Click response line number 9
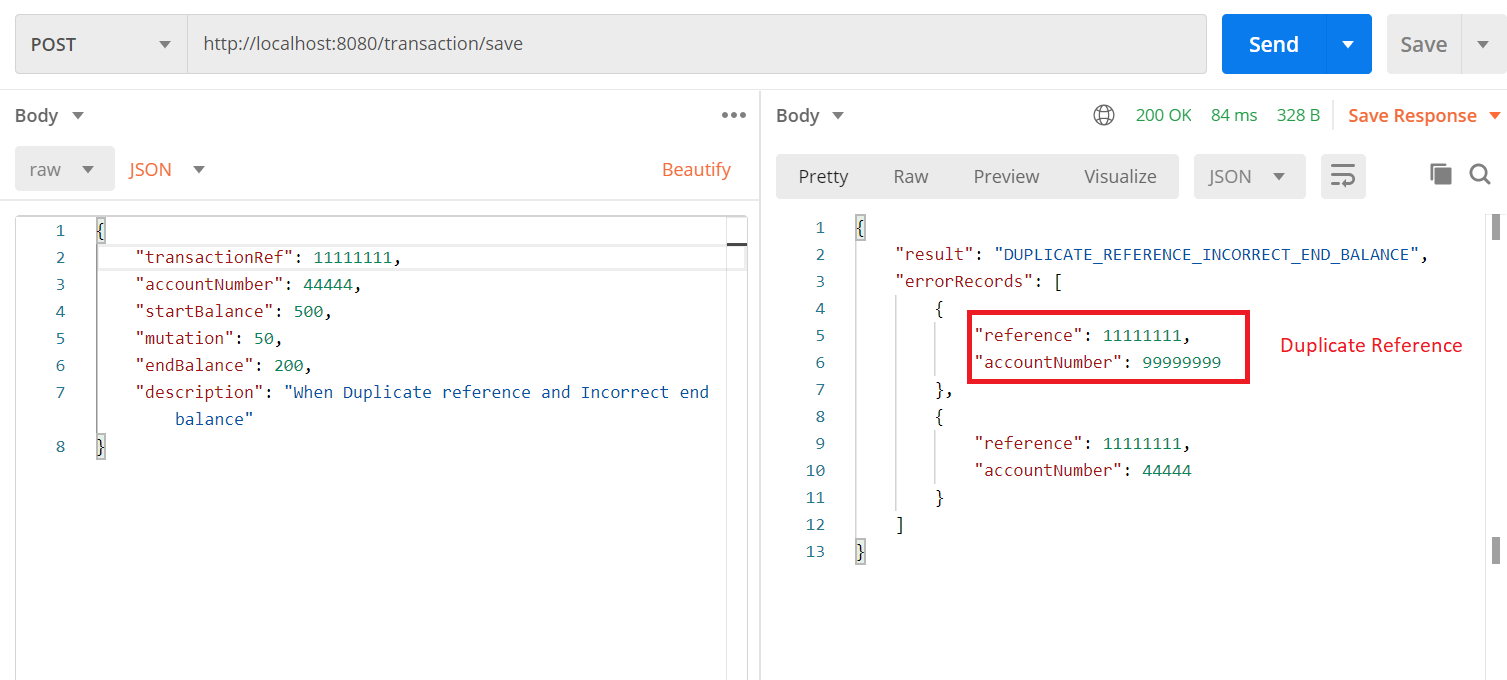Image resolution: width=1507 pixels, height=680 pixels. click(820, 443)
